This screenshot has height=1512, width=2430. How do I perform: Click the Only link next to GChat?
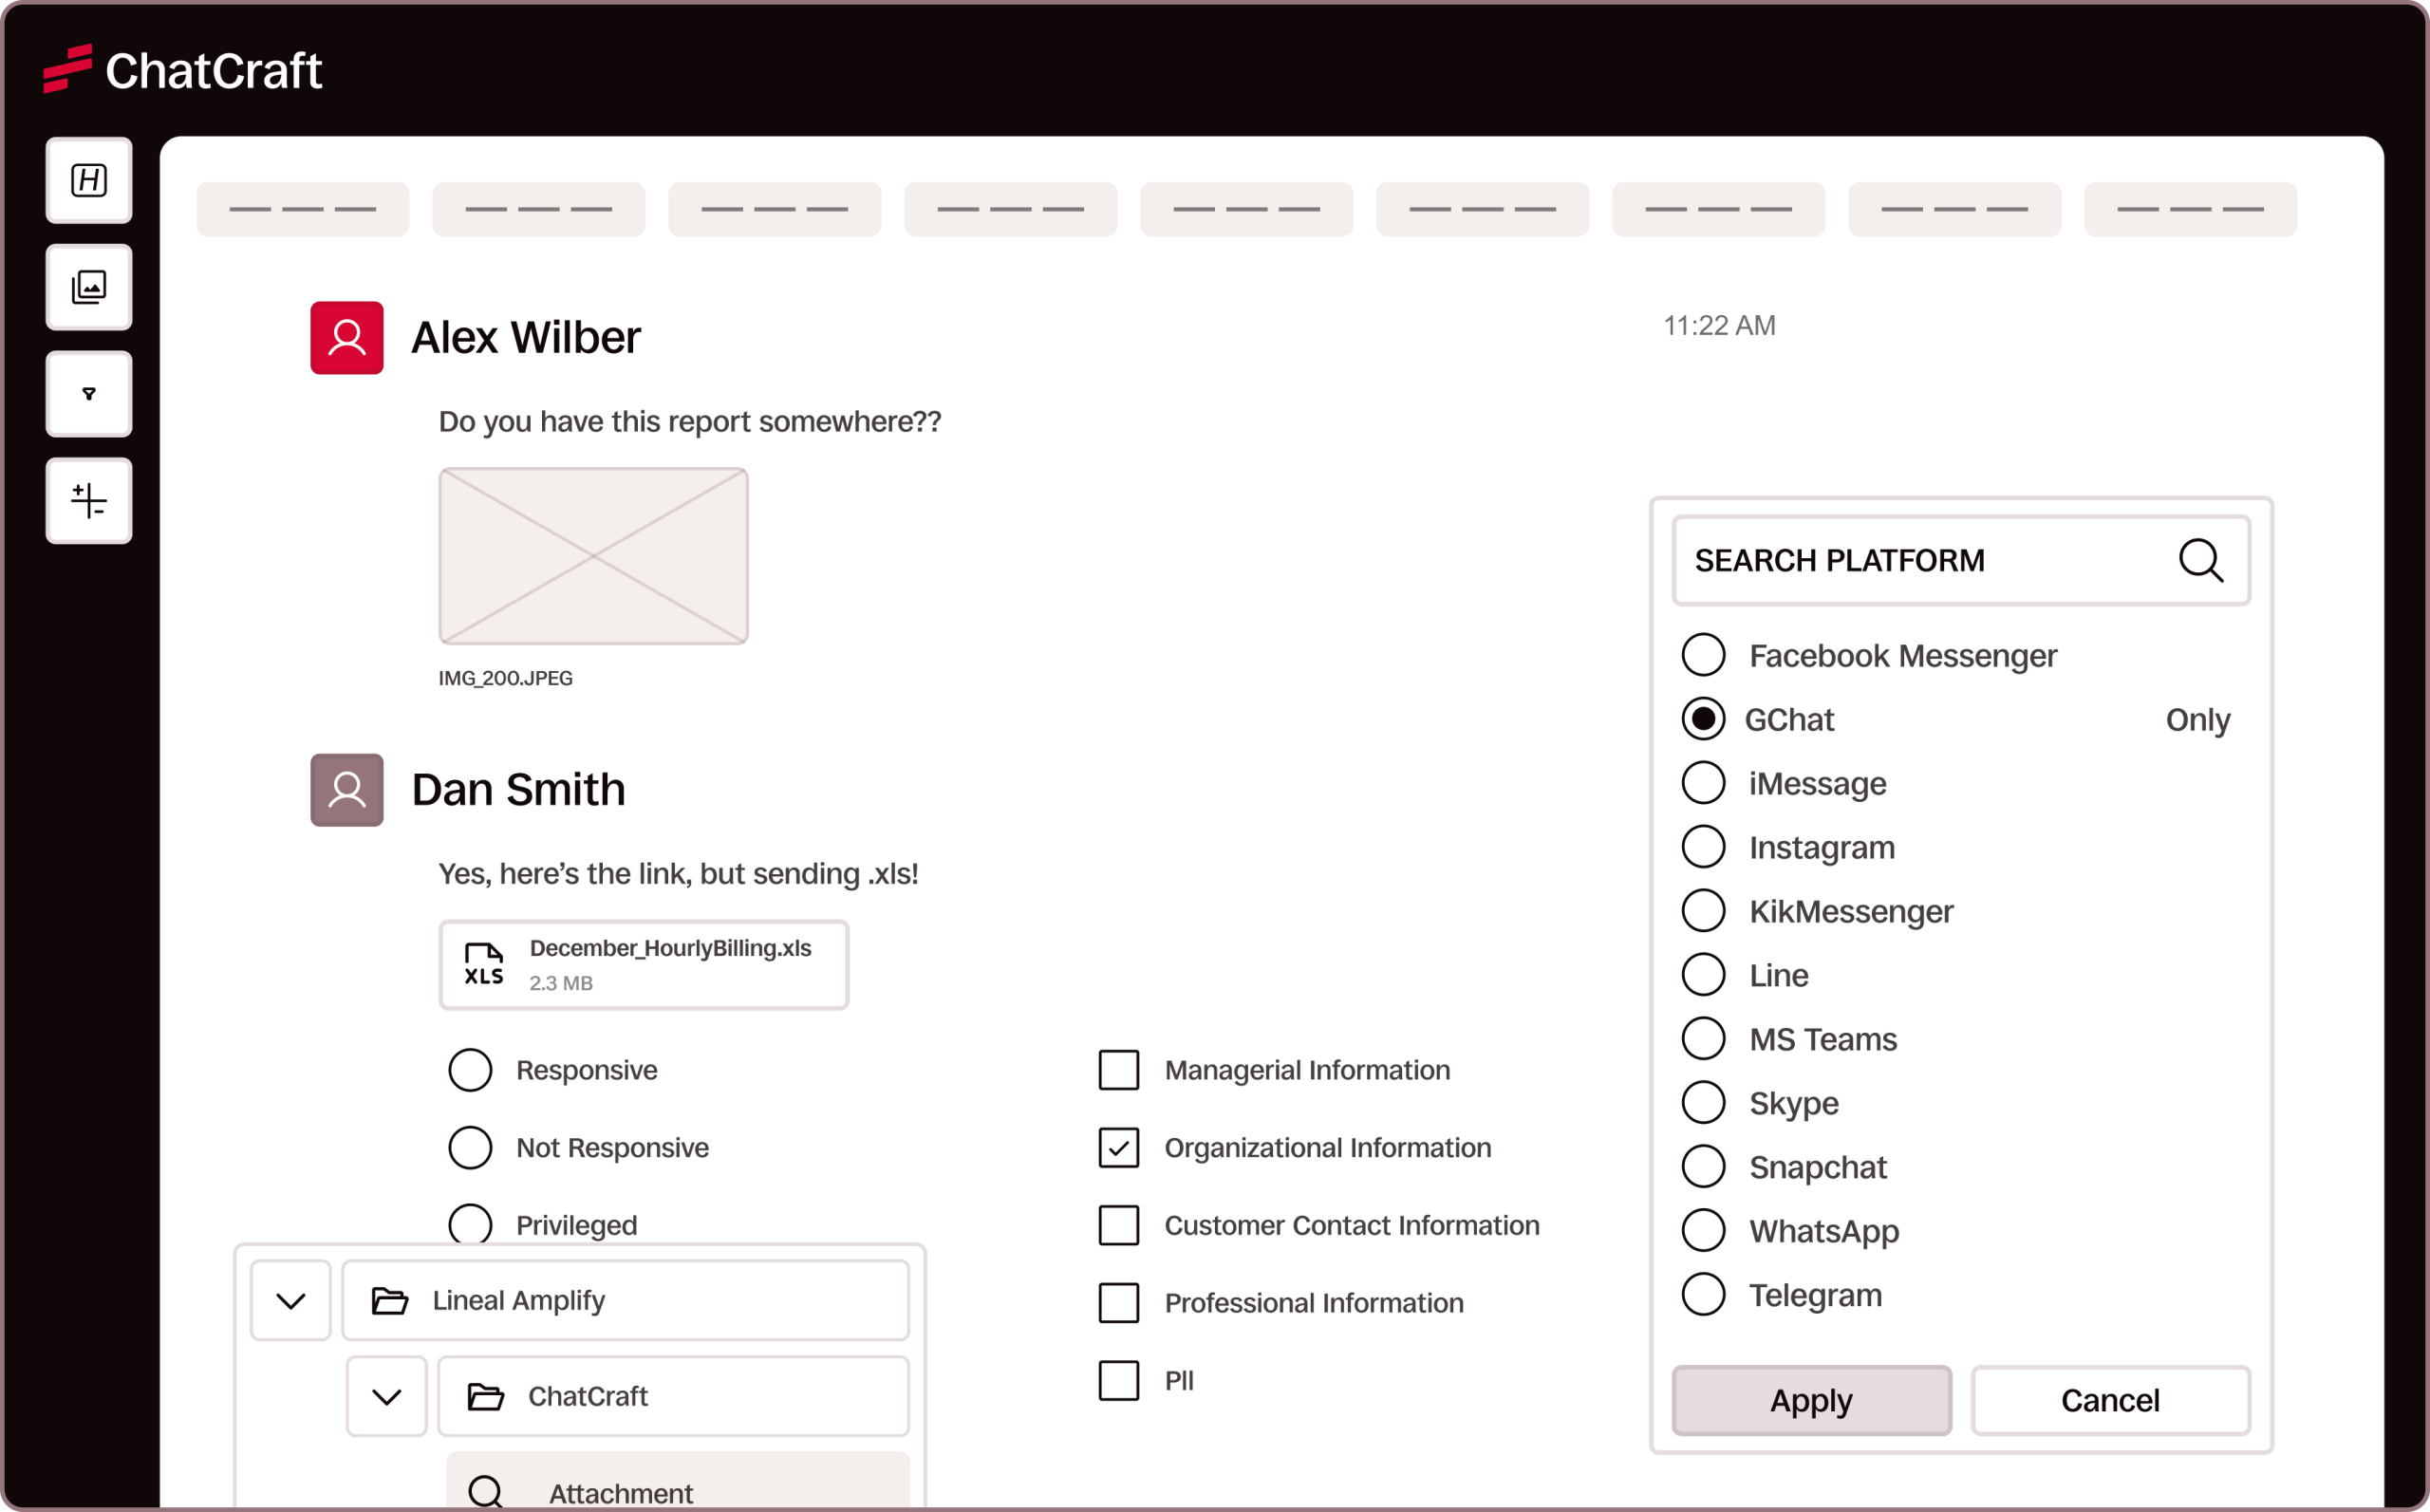pos(2197,720)
